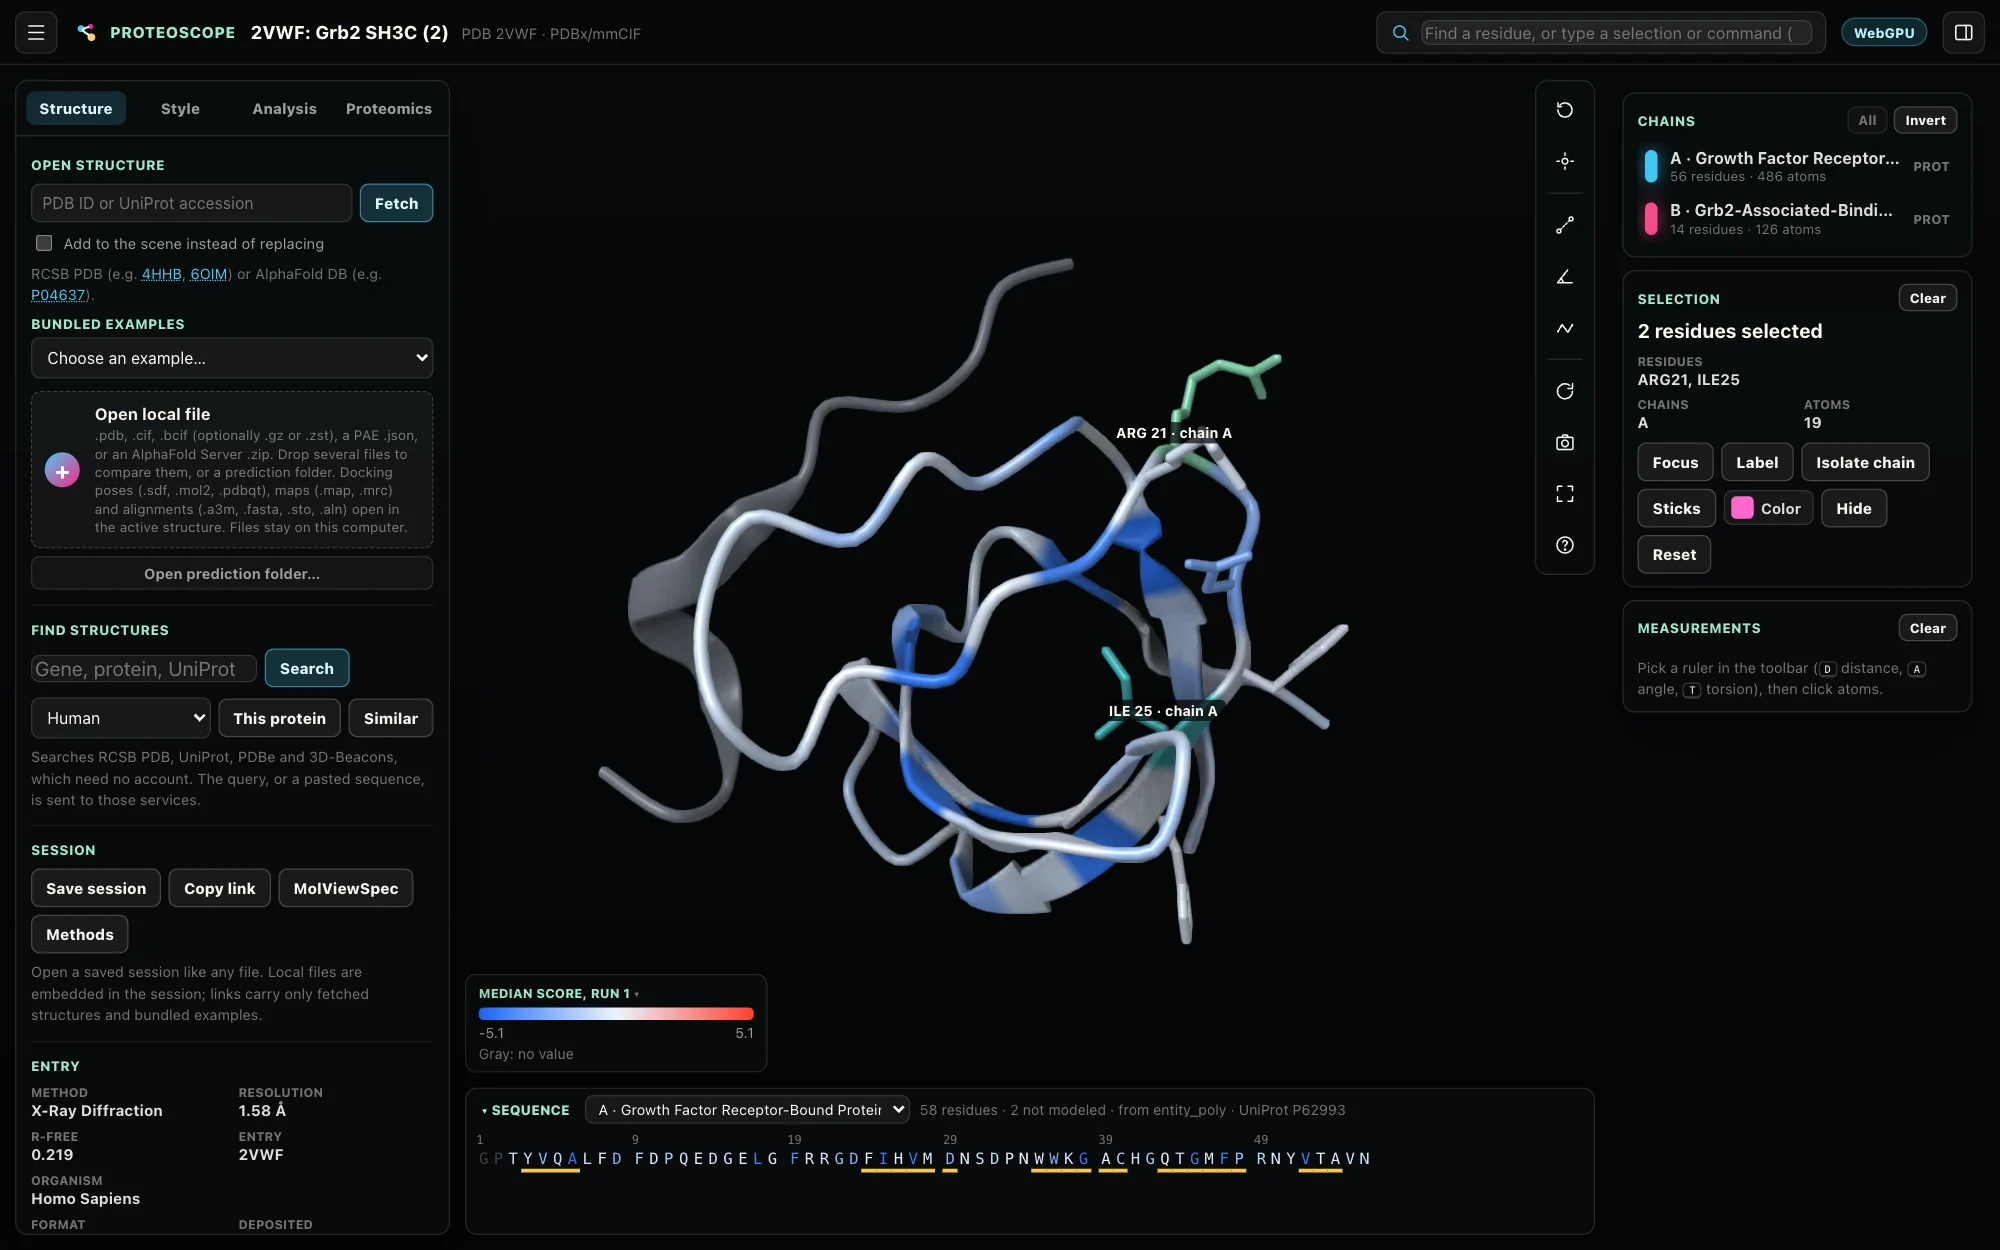This screenshot has height=1250, width=2000.
Task: Switch to the Analysis tab
Action: (x=284, y=109)
